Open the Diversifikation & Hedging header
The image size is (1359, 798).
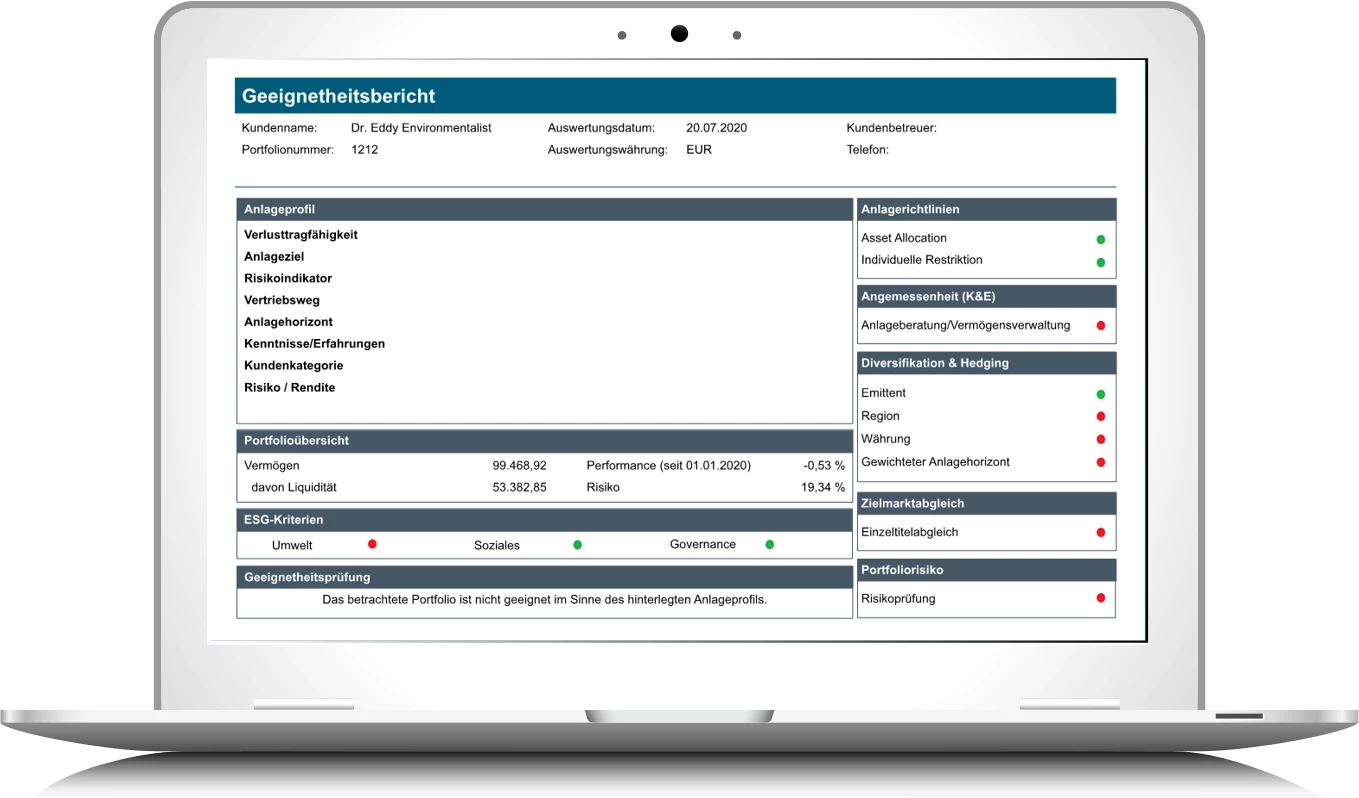pos(986,363)
